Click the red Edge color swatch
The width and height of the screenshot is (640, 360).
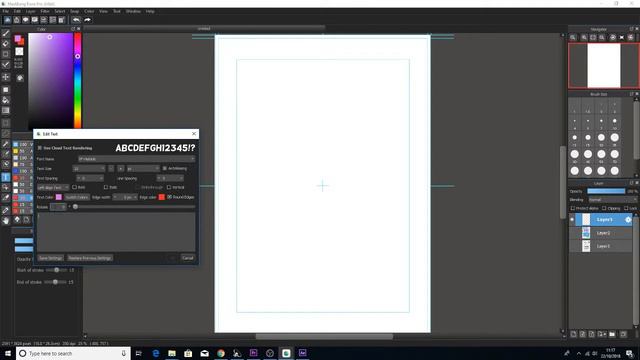[x=162, y=197]
